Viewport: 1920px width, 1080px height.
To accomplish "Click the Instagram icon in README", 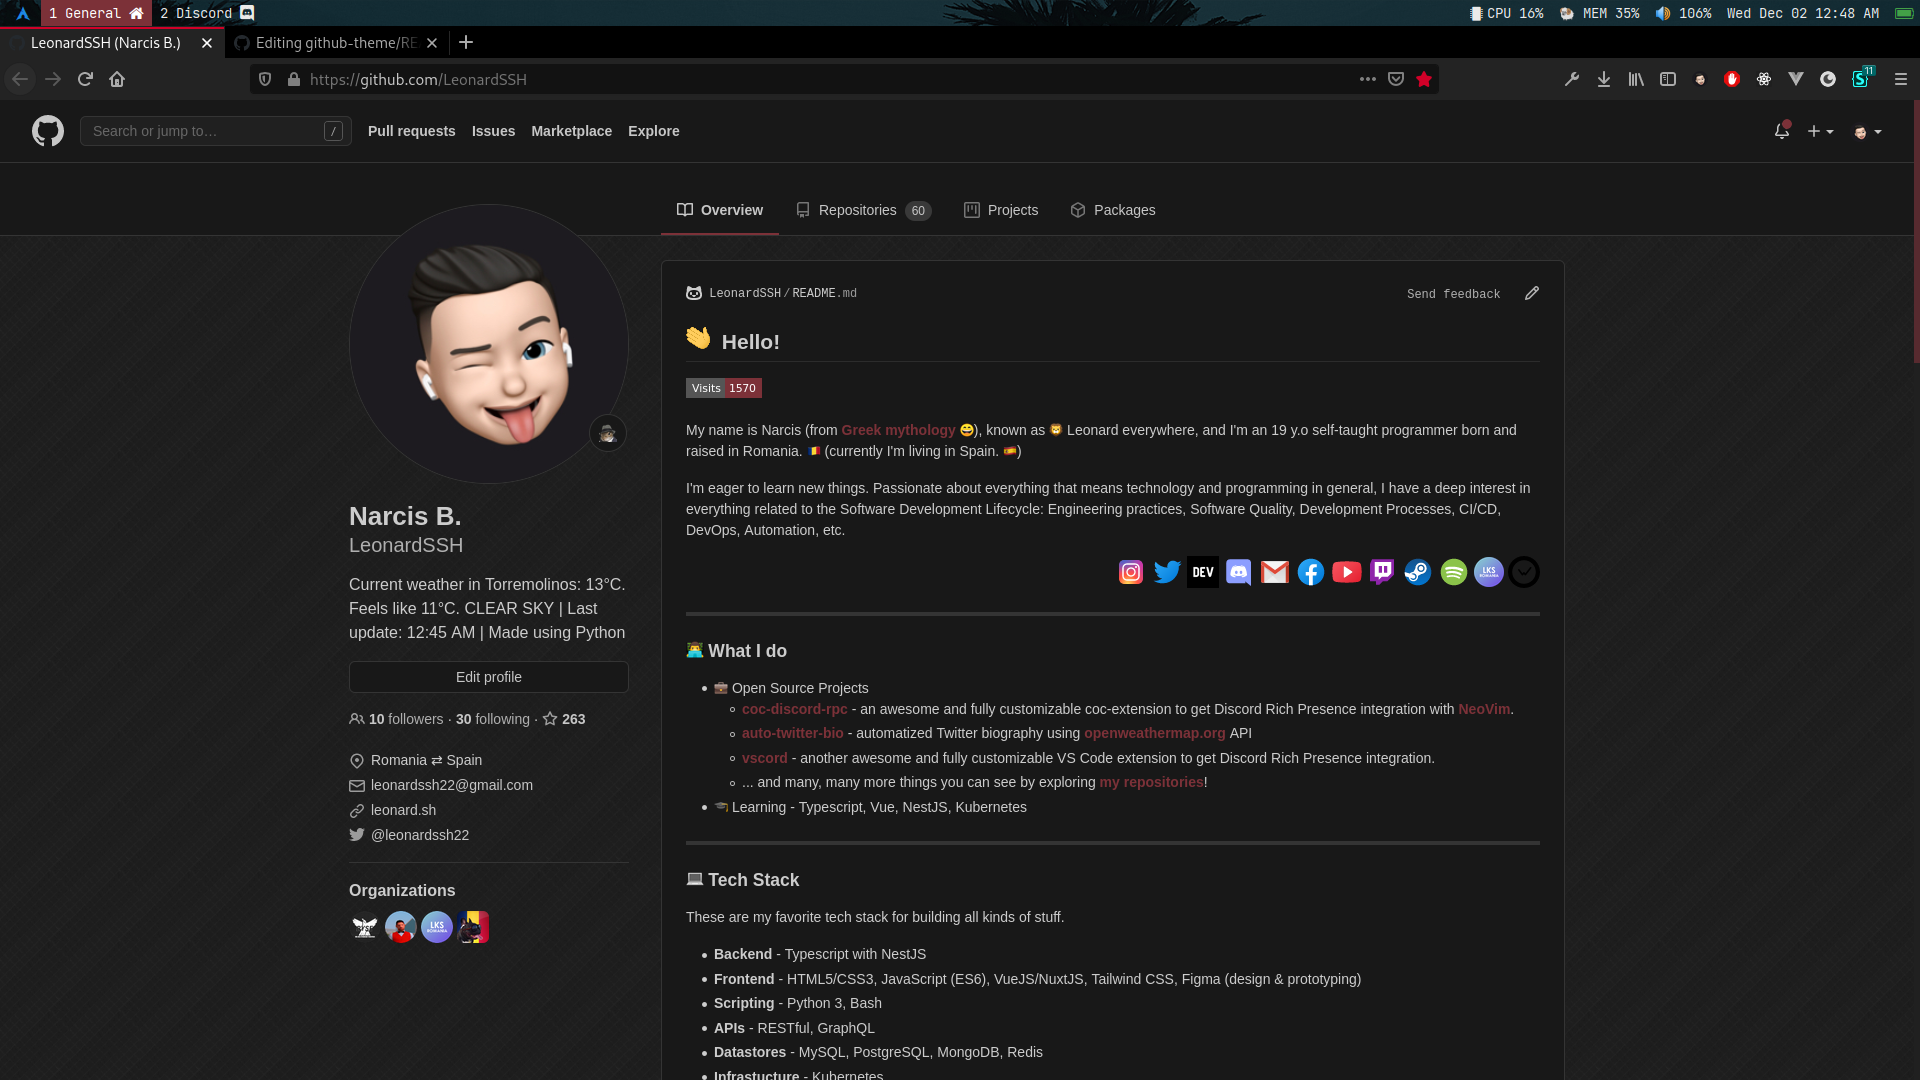I will [1131, 572].
